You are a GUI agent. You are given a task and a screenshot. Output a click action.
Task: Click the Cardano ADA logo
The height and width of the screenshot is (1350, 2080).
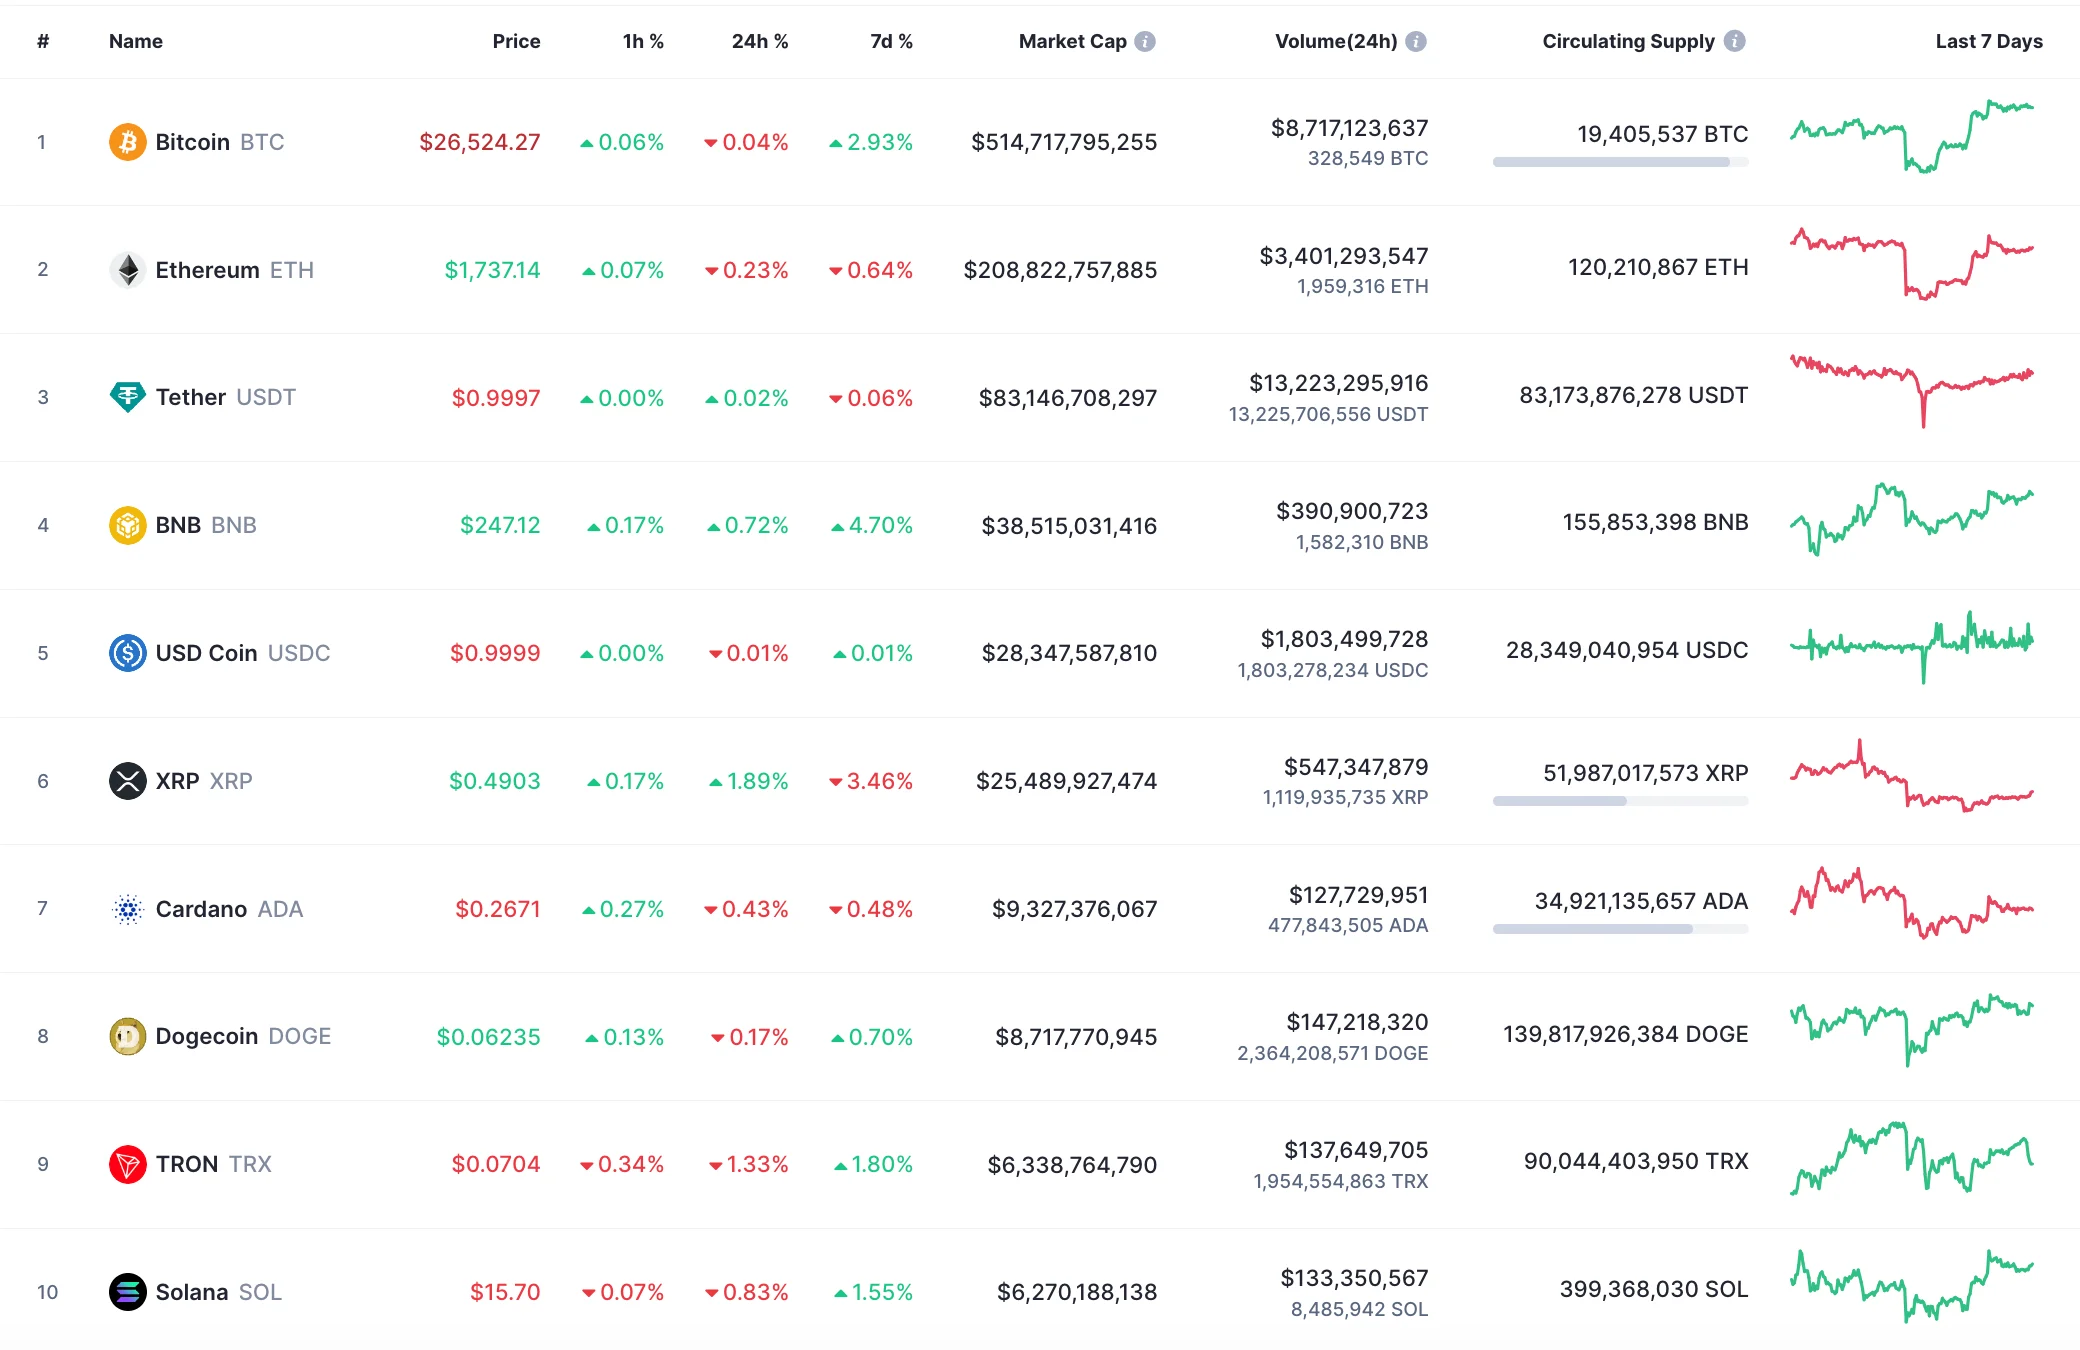(x=126, y=908)
